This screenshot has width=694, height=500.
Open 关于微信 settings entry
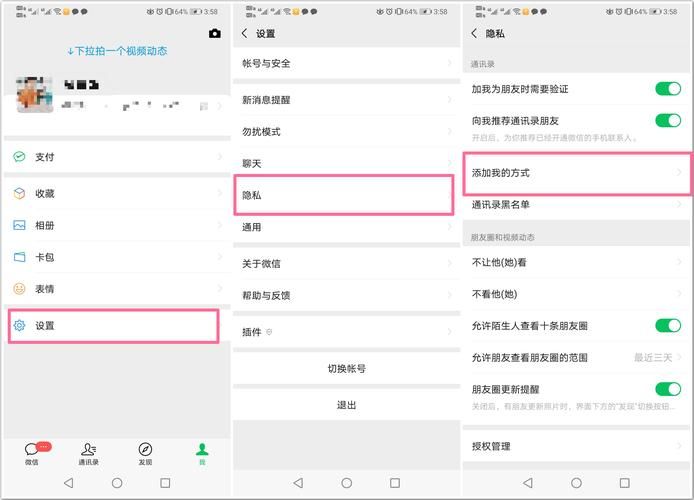tap(347, 264)
